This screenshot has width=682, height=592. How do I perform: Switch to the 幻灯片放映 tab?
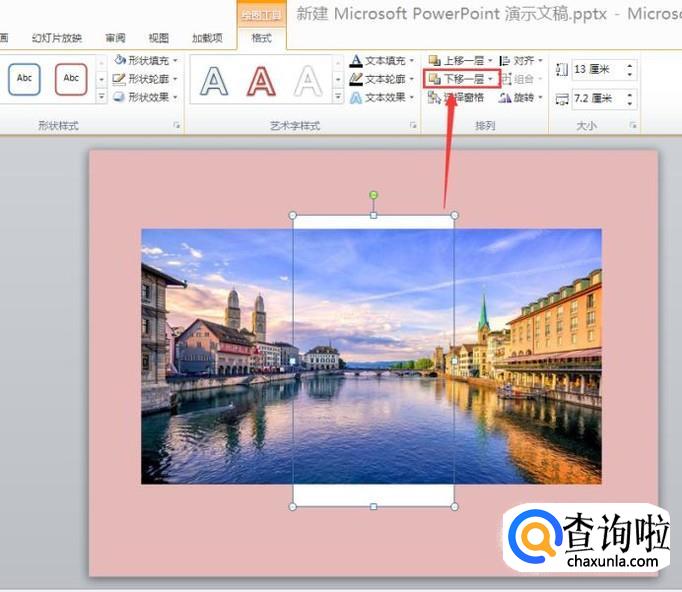(57, 38)
